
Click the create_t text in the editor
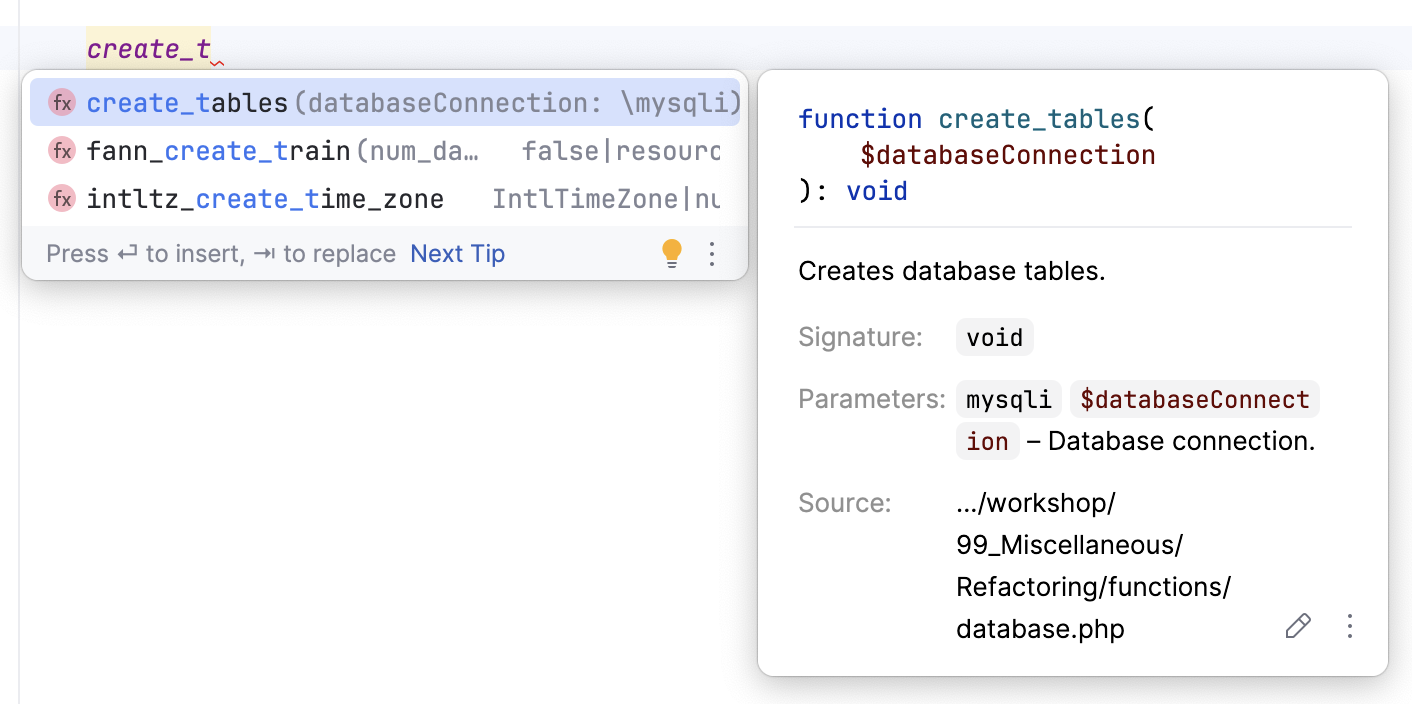[x=146, y=47]
